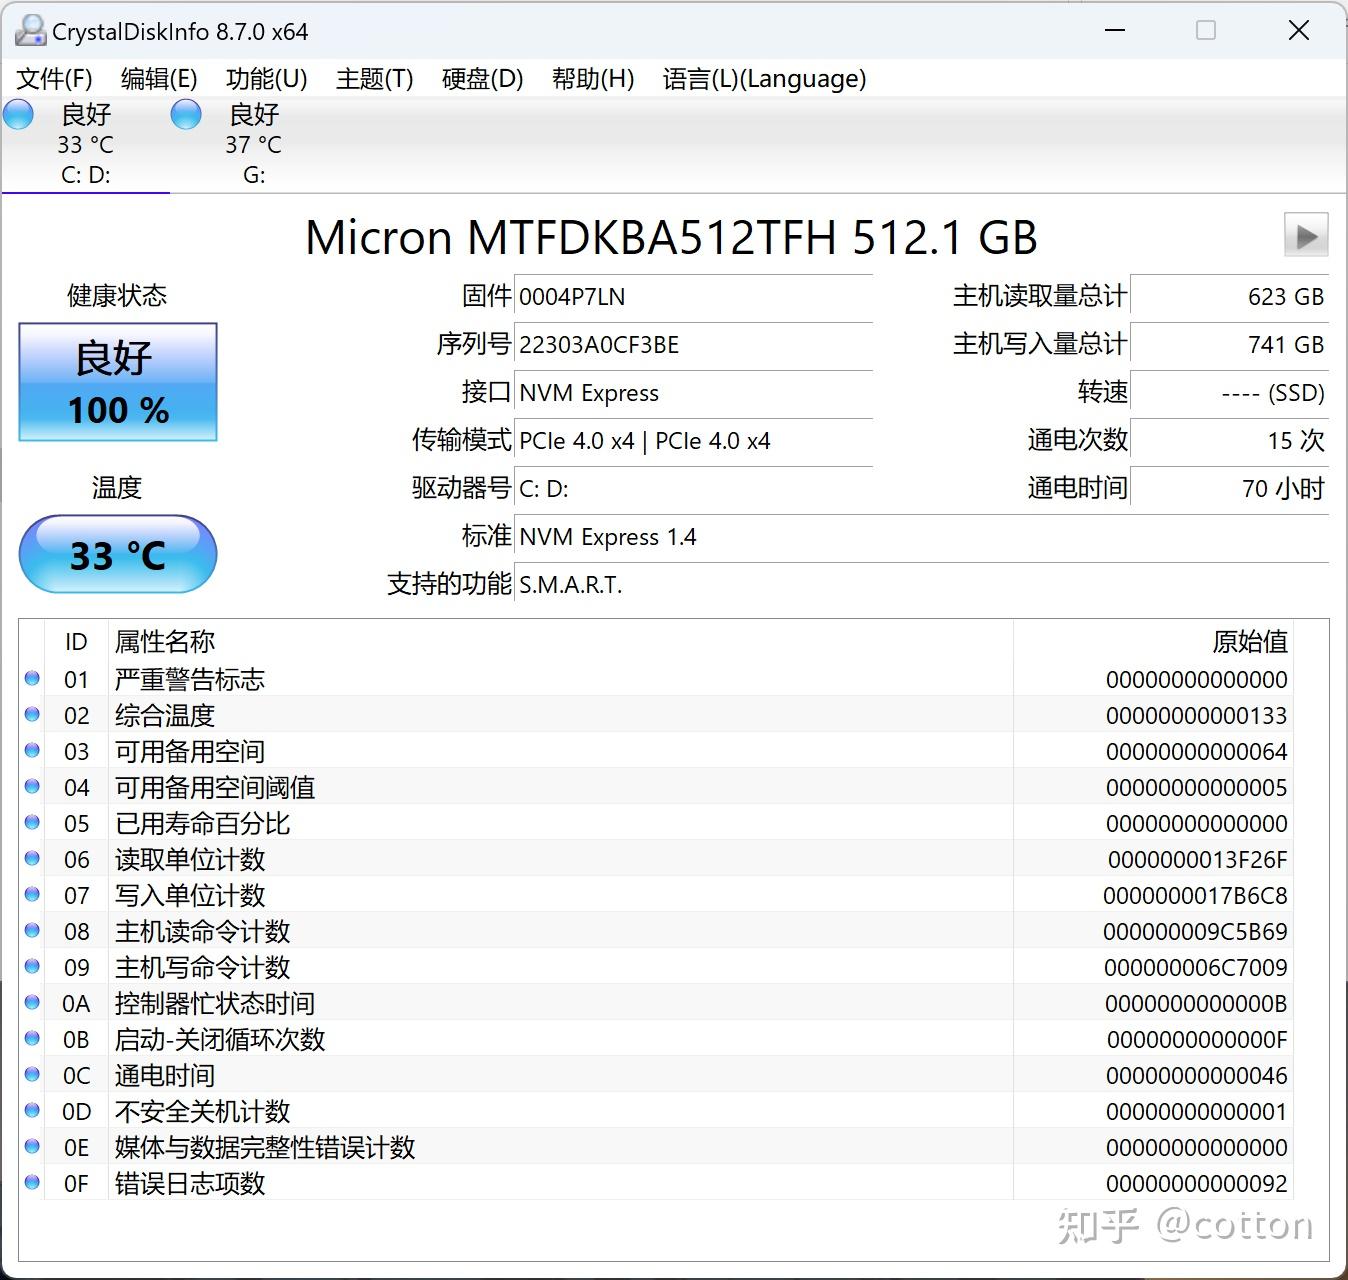Image resolution: width=1348 pixels, height=1280 pixels.
Task: Click status dot for 0F 错误日志项数
Action: [x=32, y=1183]
